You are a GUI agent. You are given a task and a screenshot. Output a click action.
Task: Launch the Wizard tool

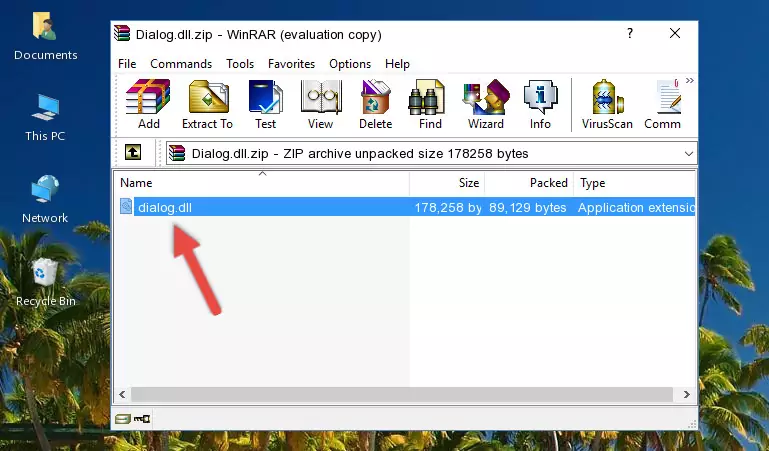coord(486,104)
